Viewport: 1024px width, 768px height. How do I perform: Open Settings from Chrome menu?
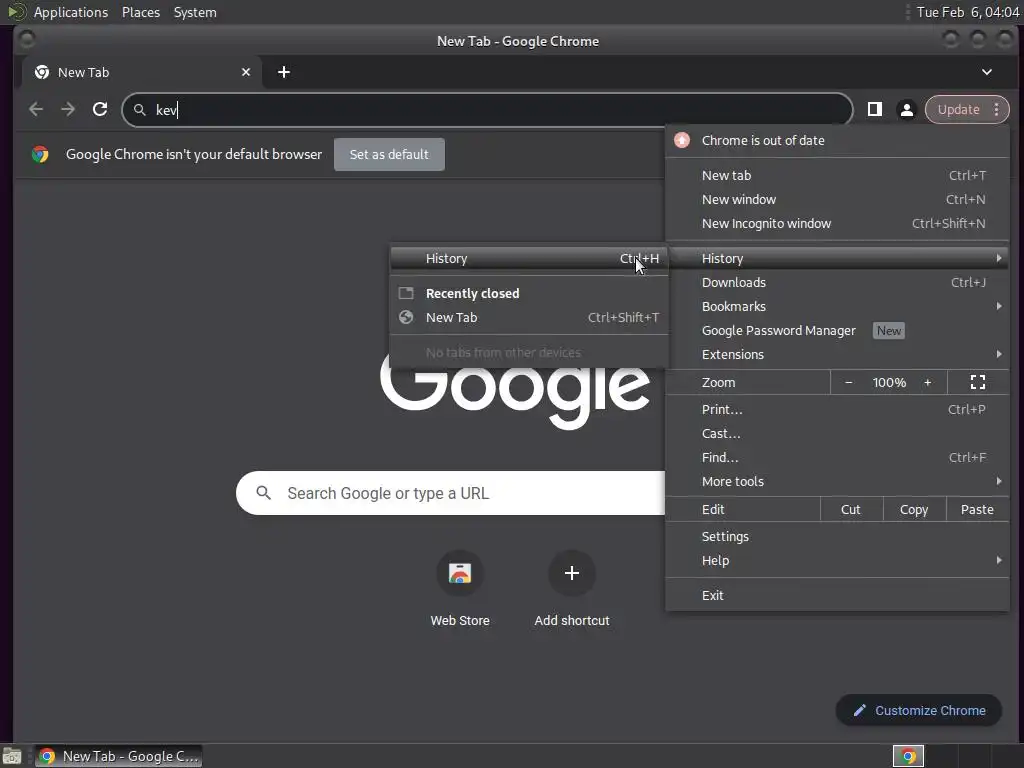pyautogui.click(x=837, y=537)
